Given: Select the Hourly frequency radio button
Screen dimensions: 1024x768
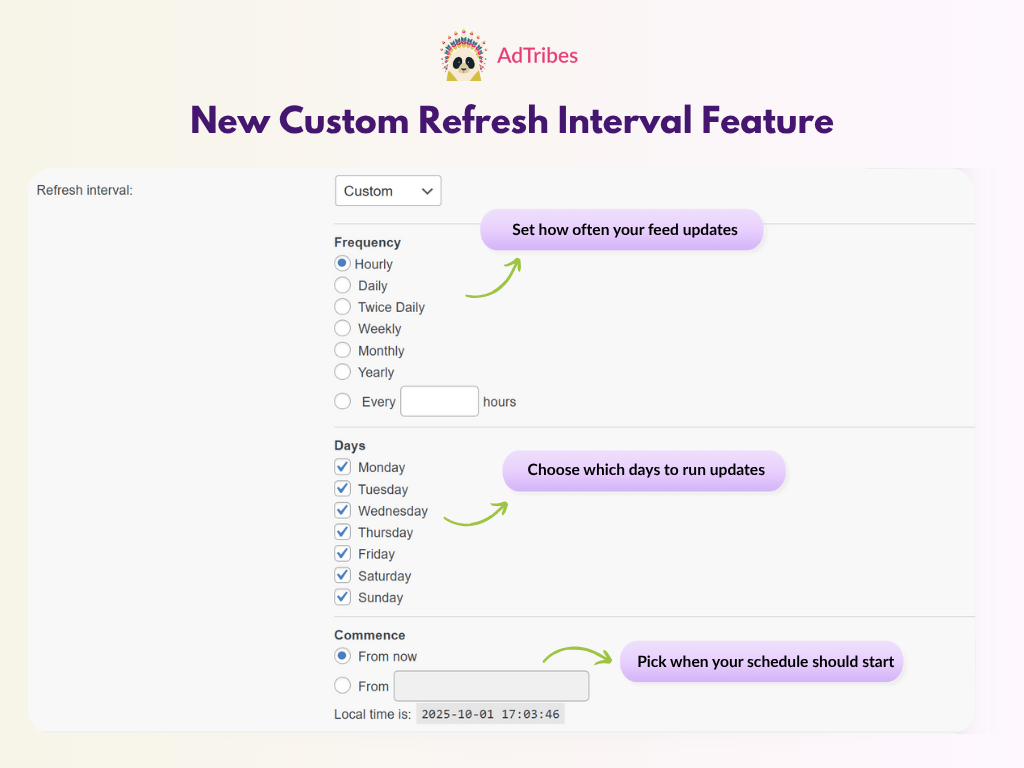Looking at the screenshot, I should click(343, 264).
